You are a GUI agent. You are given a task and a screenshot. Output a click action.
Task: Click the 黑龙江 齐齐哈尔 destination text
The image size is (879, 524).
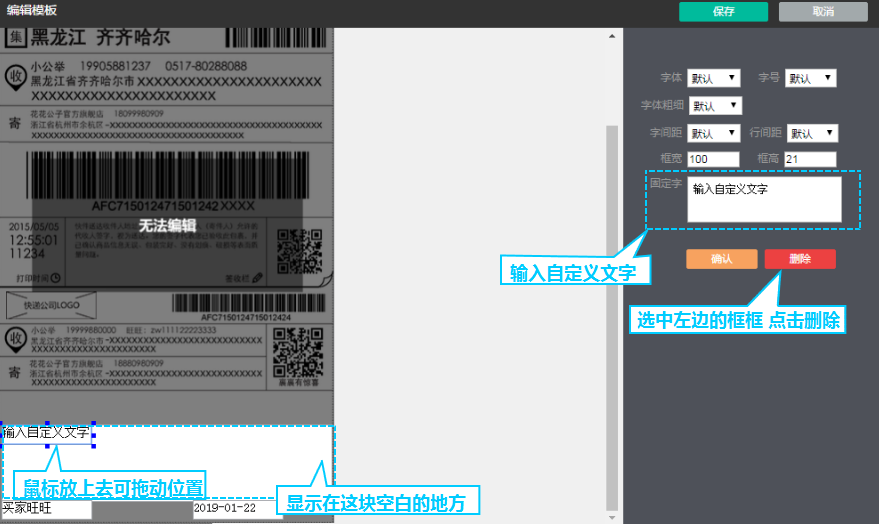pos(100,38)
